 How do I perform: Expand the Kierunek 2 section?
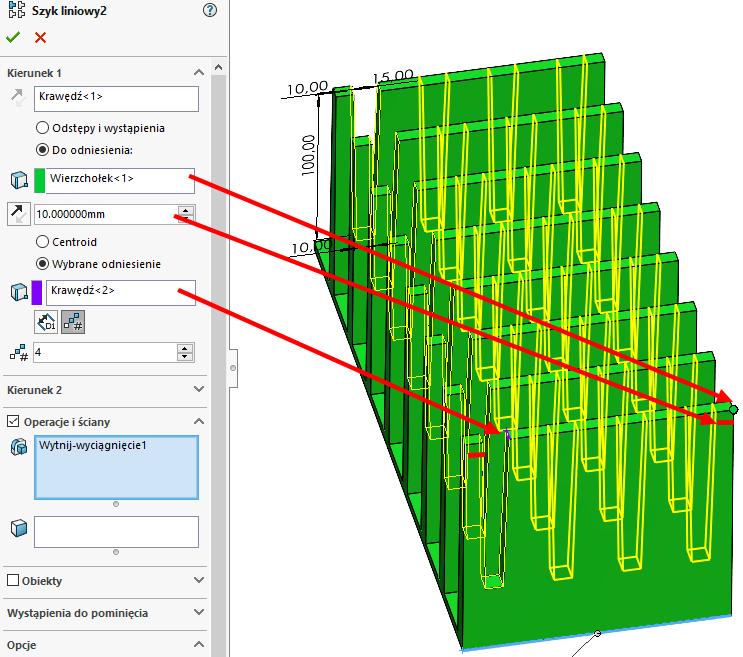click(198, 390)
